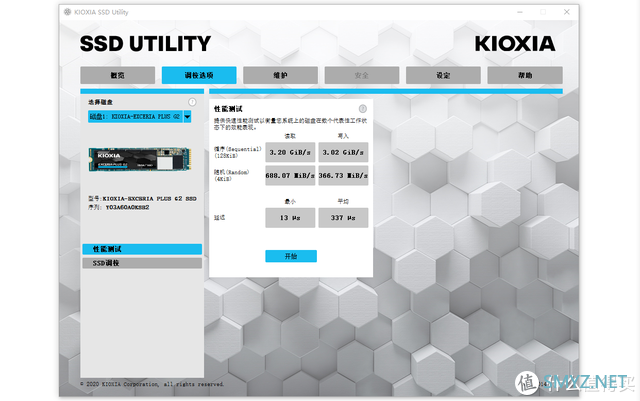Screen dimensions: 640x401
Task: Click the copyright notice 2020 KIOXIA Corporation
Action: pos(152,384)
